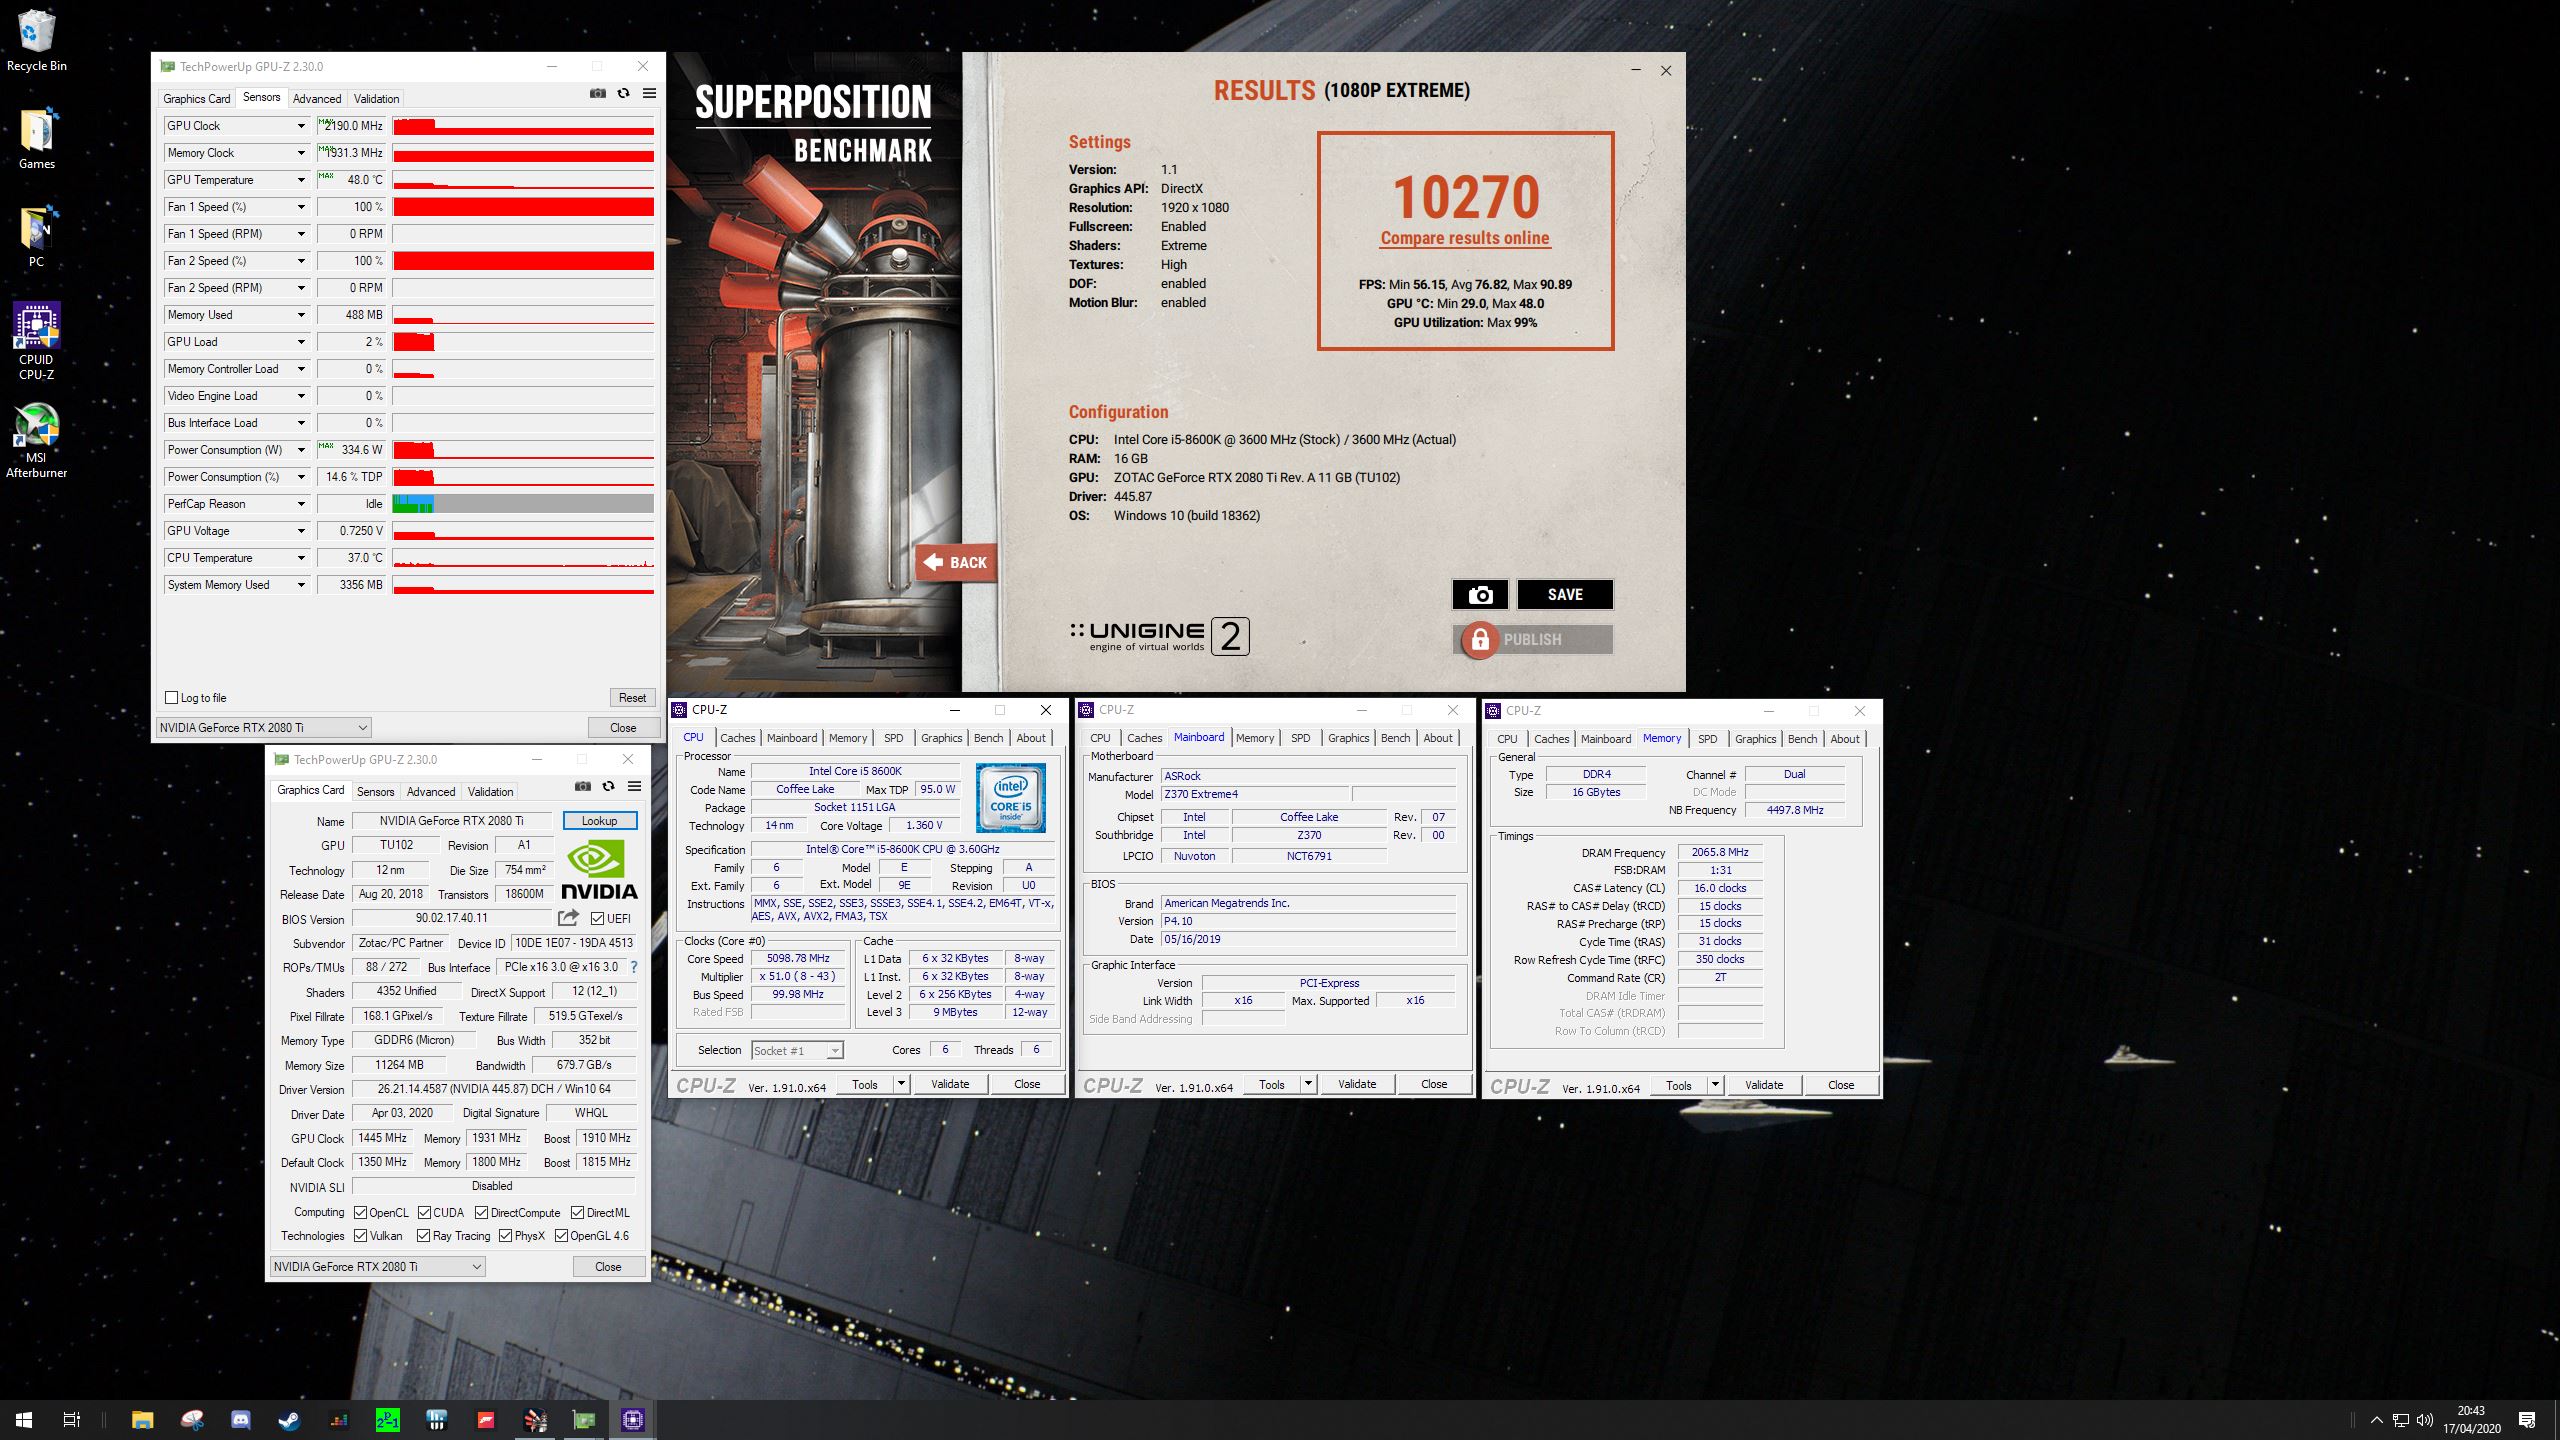
Task: Click the CPU-Z chip taskbar icon
Action: (632, 1420)
